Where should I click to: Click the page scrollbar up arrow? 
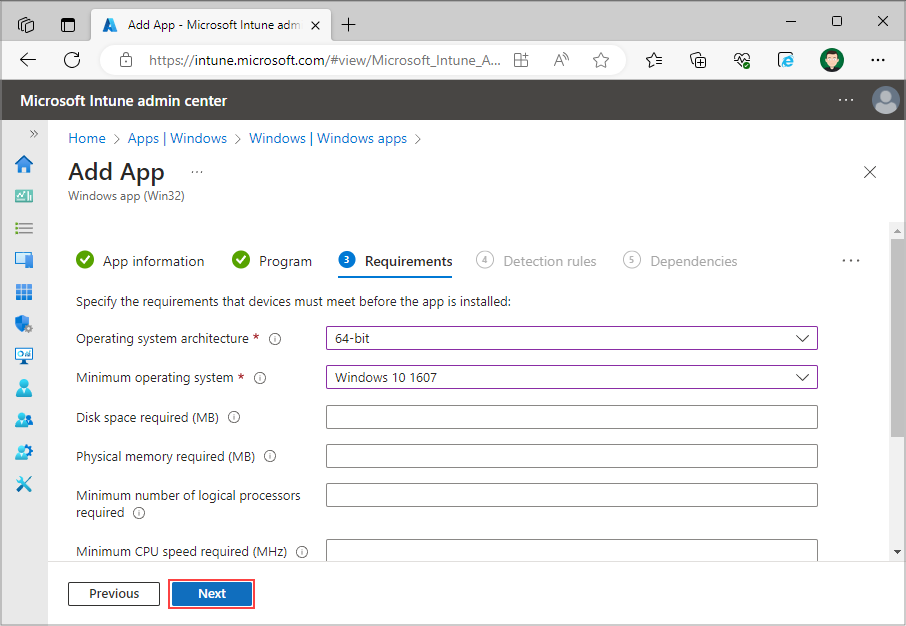[x=897, y=231]
